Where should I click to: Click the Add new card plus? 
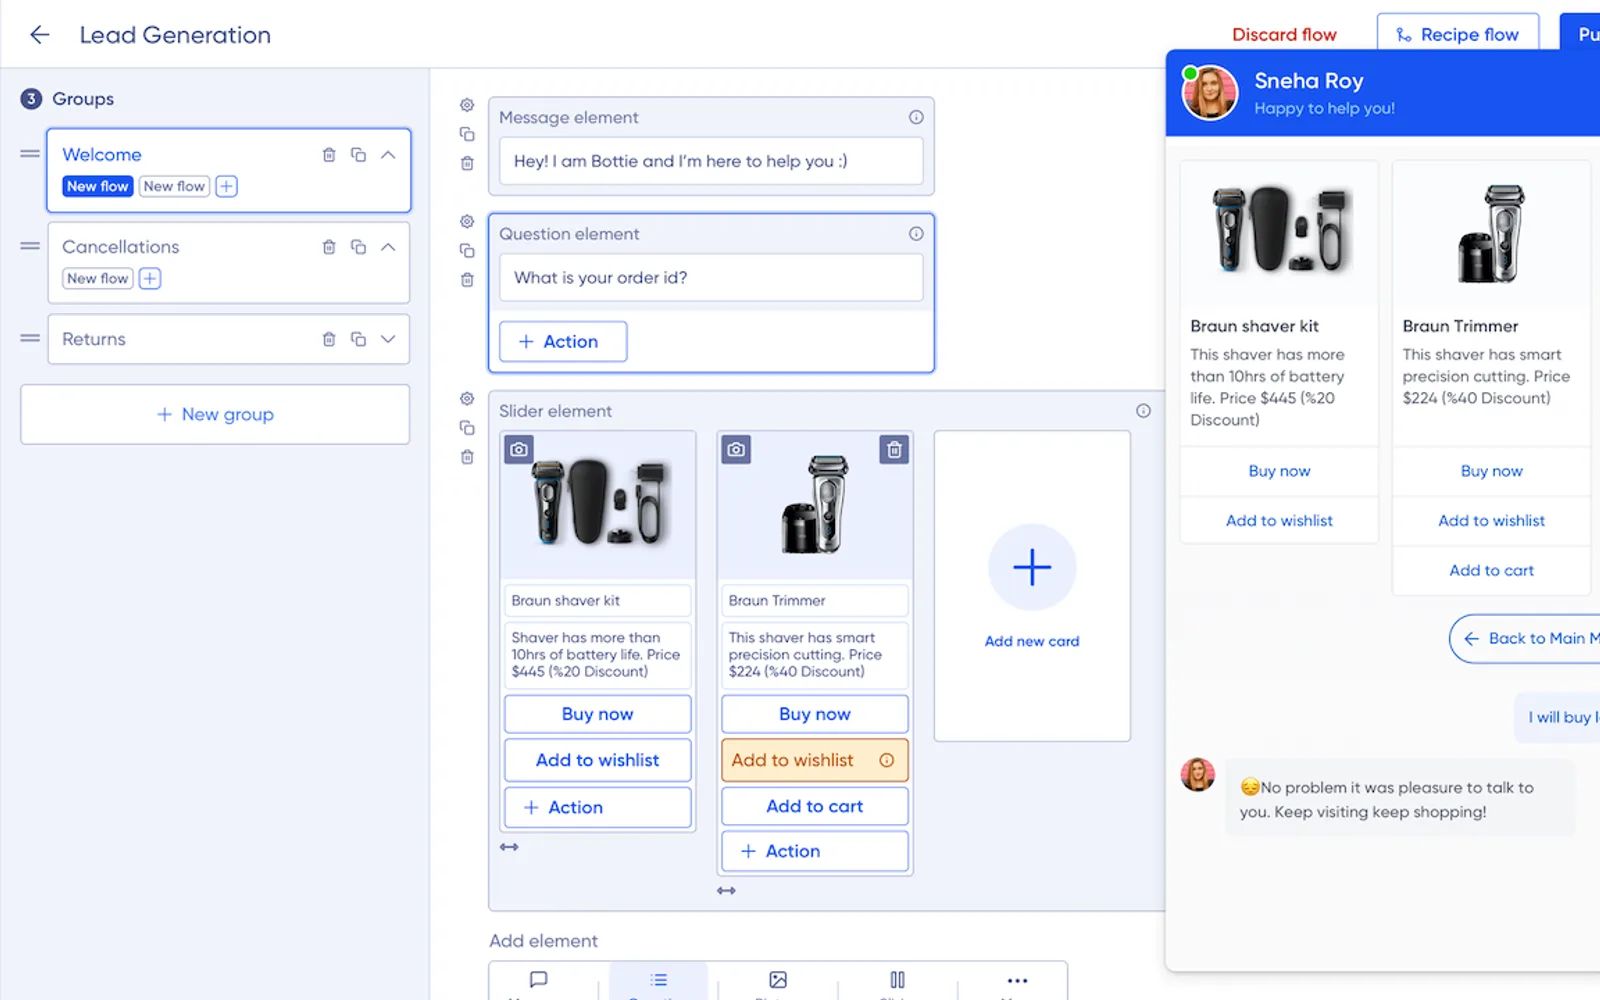click(x=1032, y=567)
